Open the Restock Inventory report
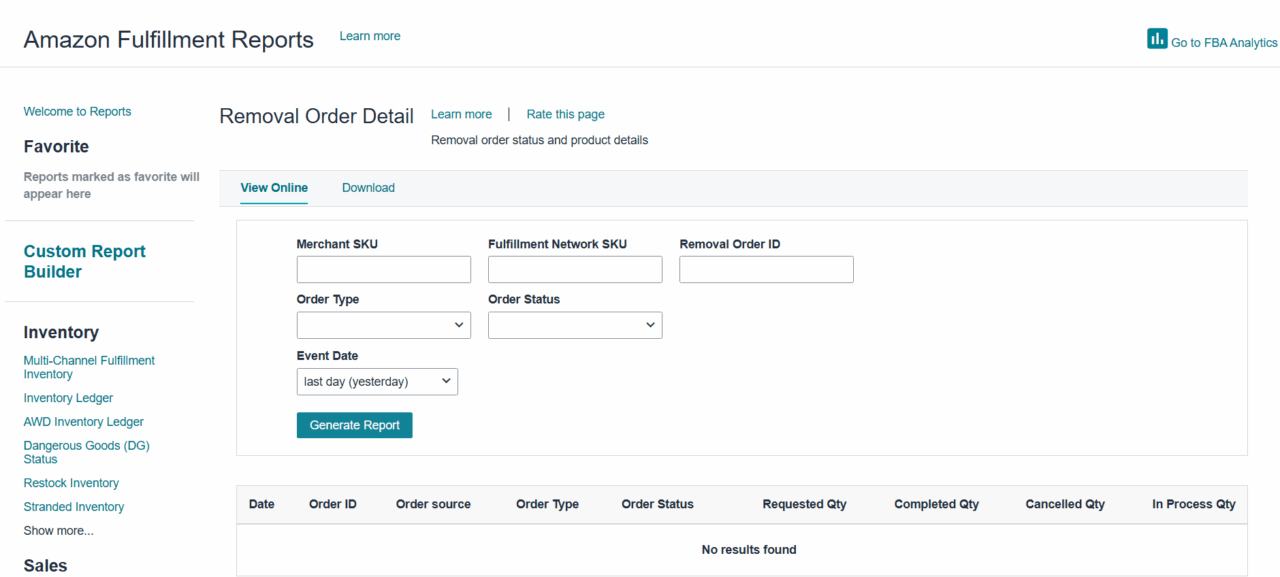1280x577 pixels. click(71, 483)
